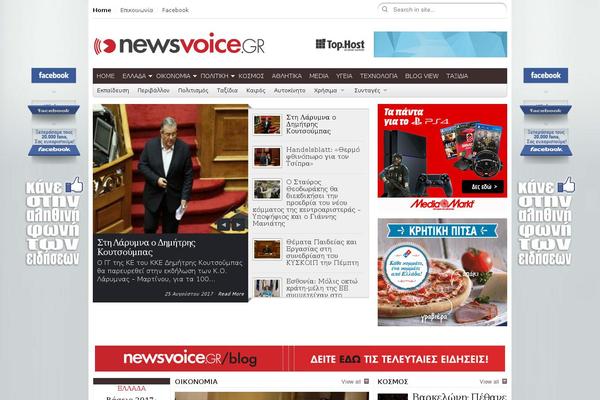Image resolution: width=600 pixels, height=400 pixels.
Task: Open the ΥΓΕΙΑ menu item
Action: pos(344,76)
